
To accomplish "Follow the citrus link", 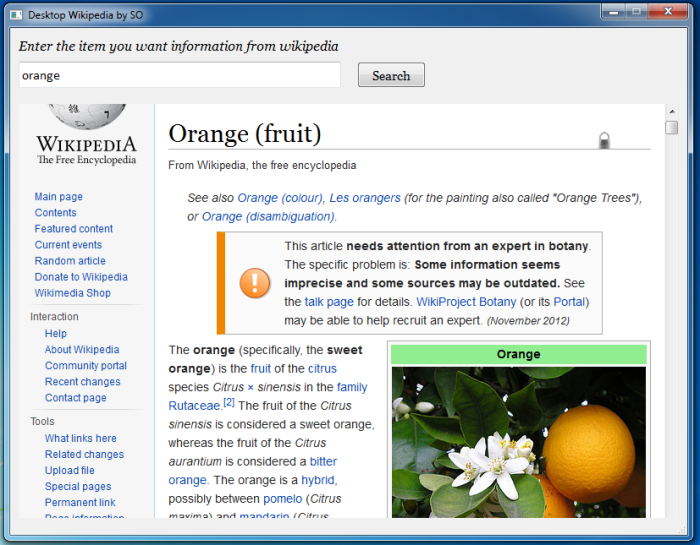I will pos(322,369).
